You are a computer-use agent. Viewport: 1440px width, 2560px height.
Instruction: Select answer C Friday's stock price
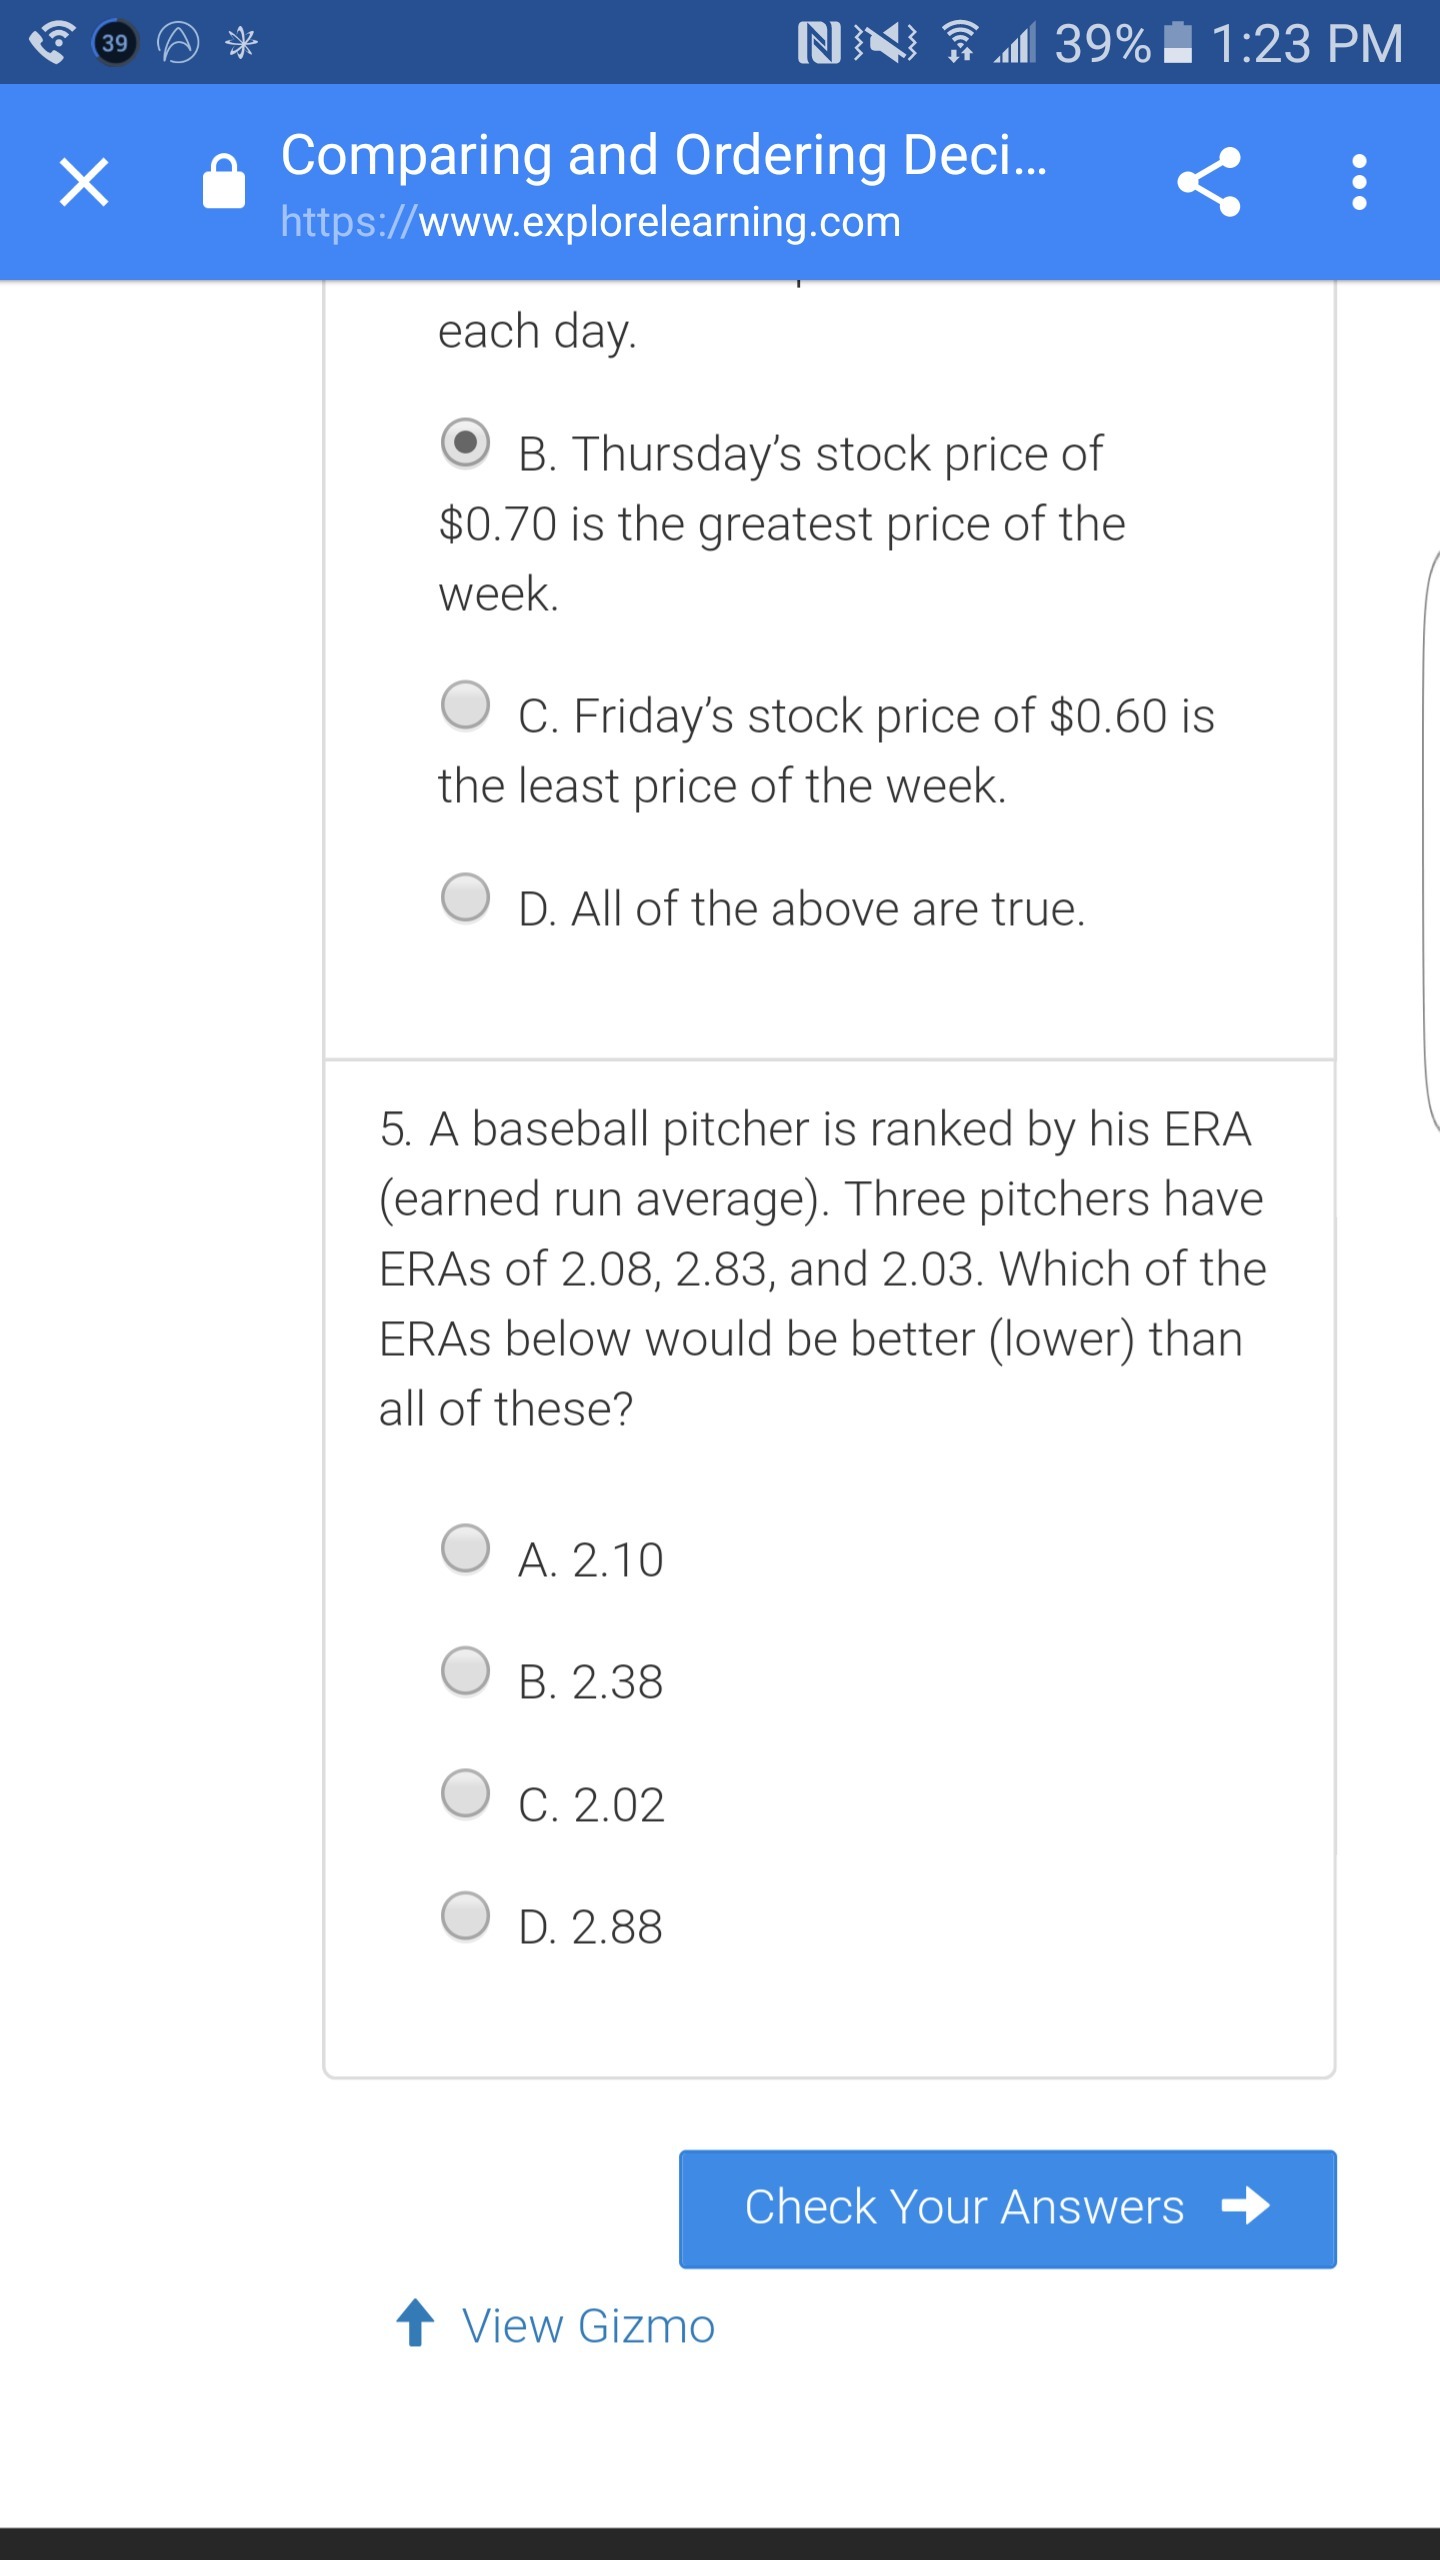(466, 705)
